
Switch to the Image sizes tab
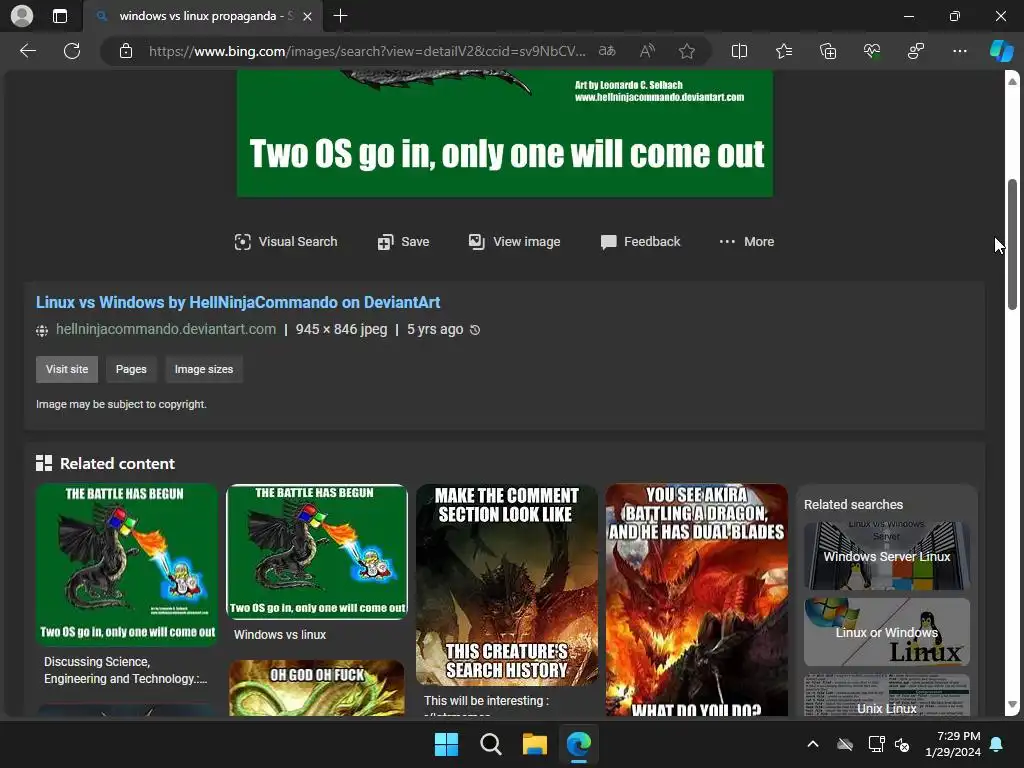coord(204,369)
